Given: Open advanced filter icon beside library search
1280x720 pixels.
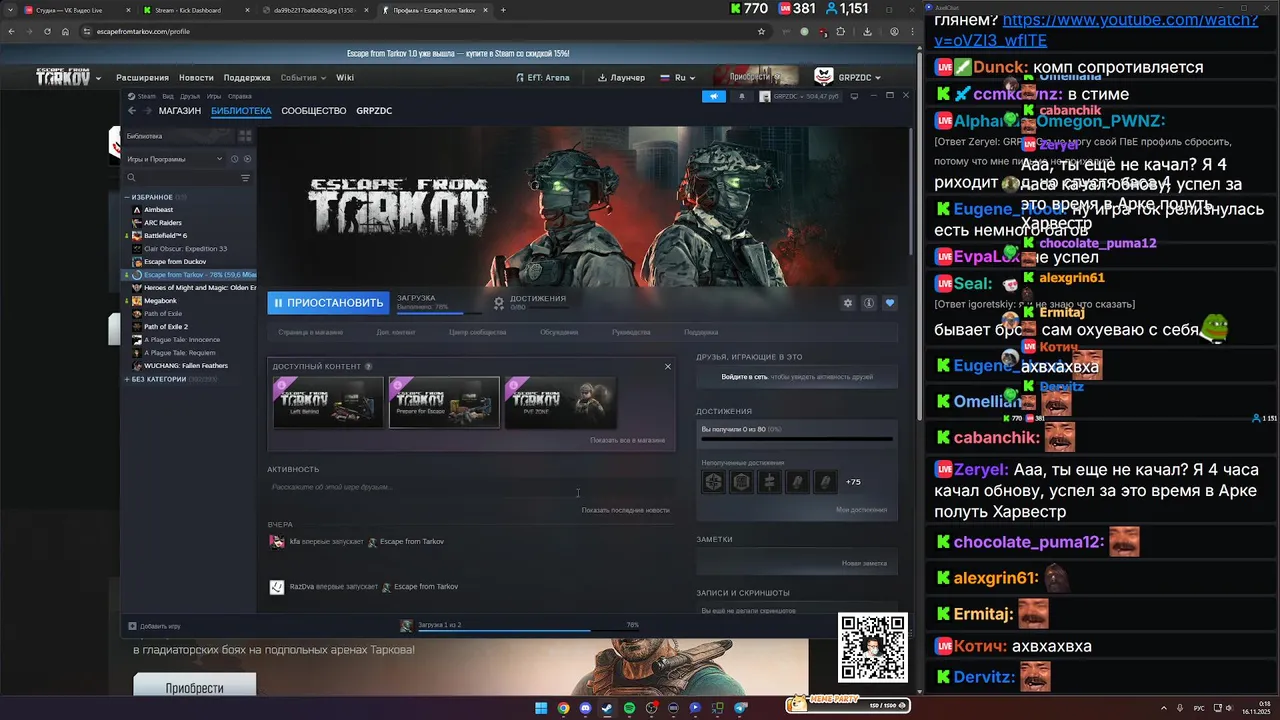Looking at the screenshot, I should point(245,178).
